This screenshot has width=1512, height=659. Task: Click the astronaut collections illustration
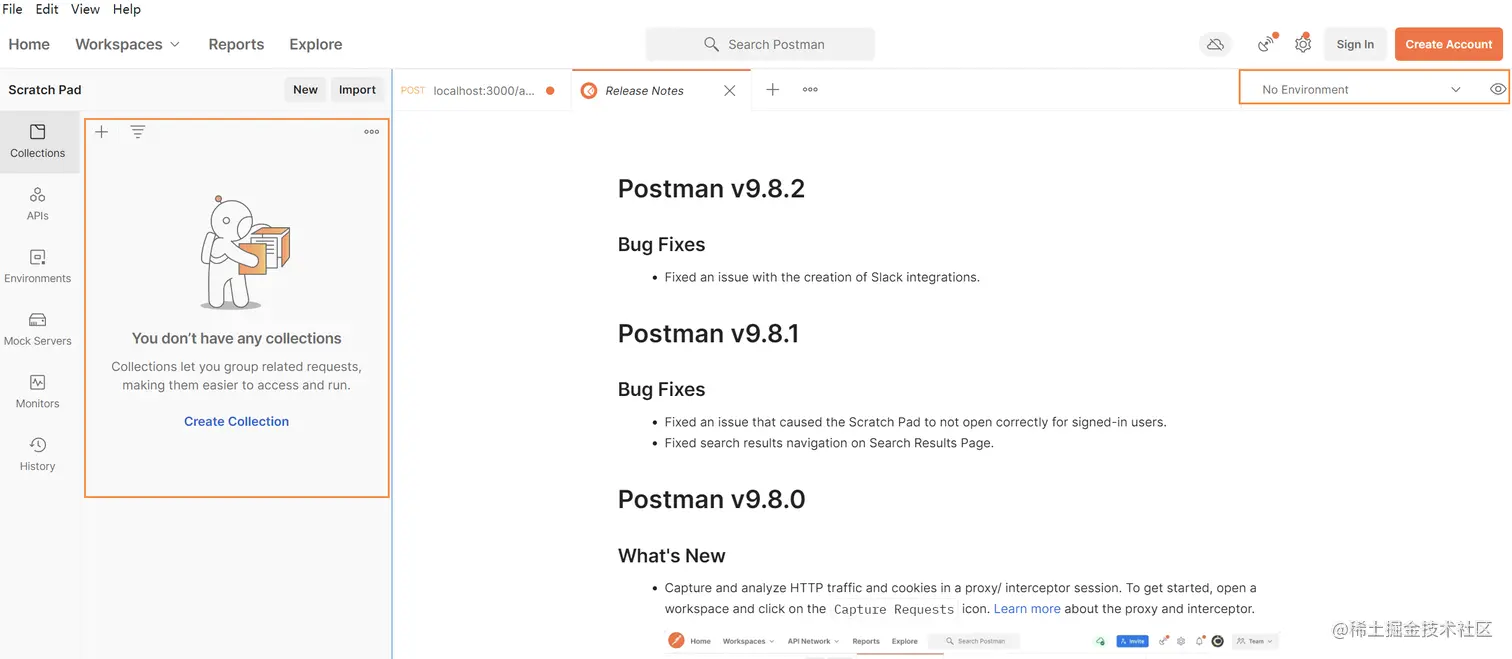tap(245, 252)
